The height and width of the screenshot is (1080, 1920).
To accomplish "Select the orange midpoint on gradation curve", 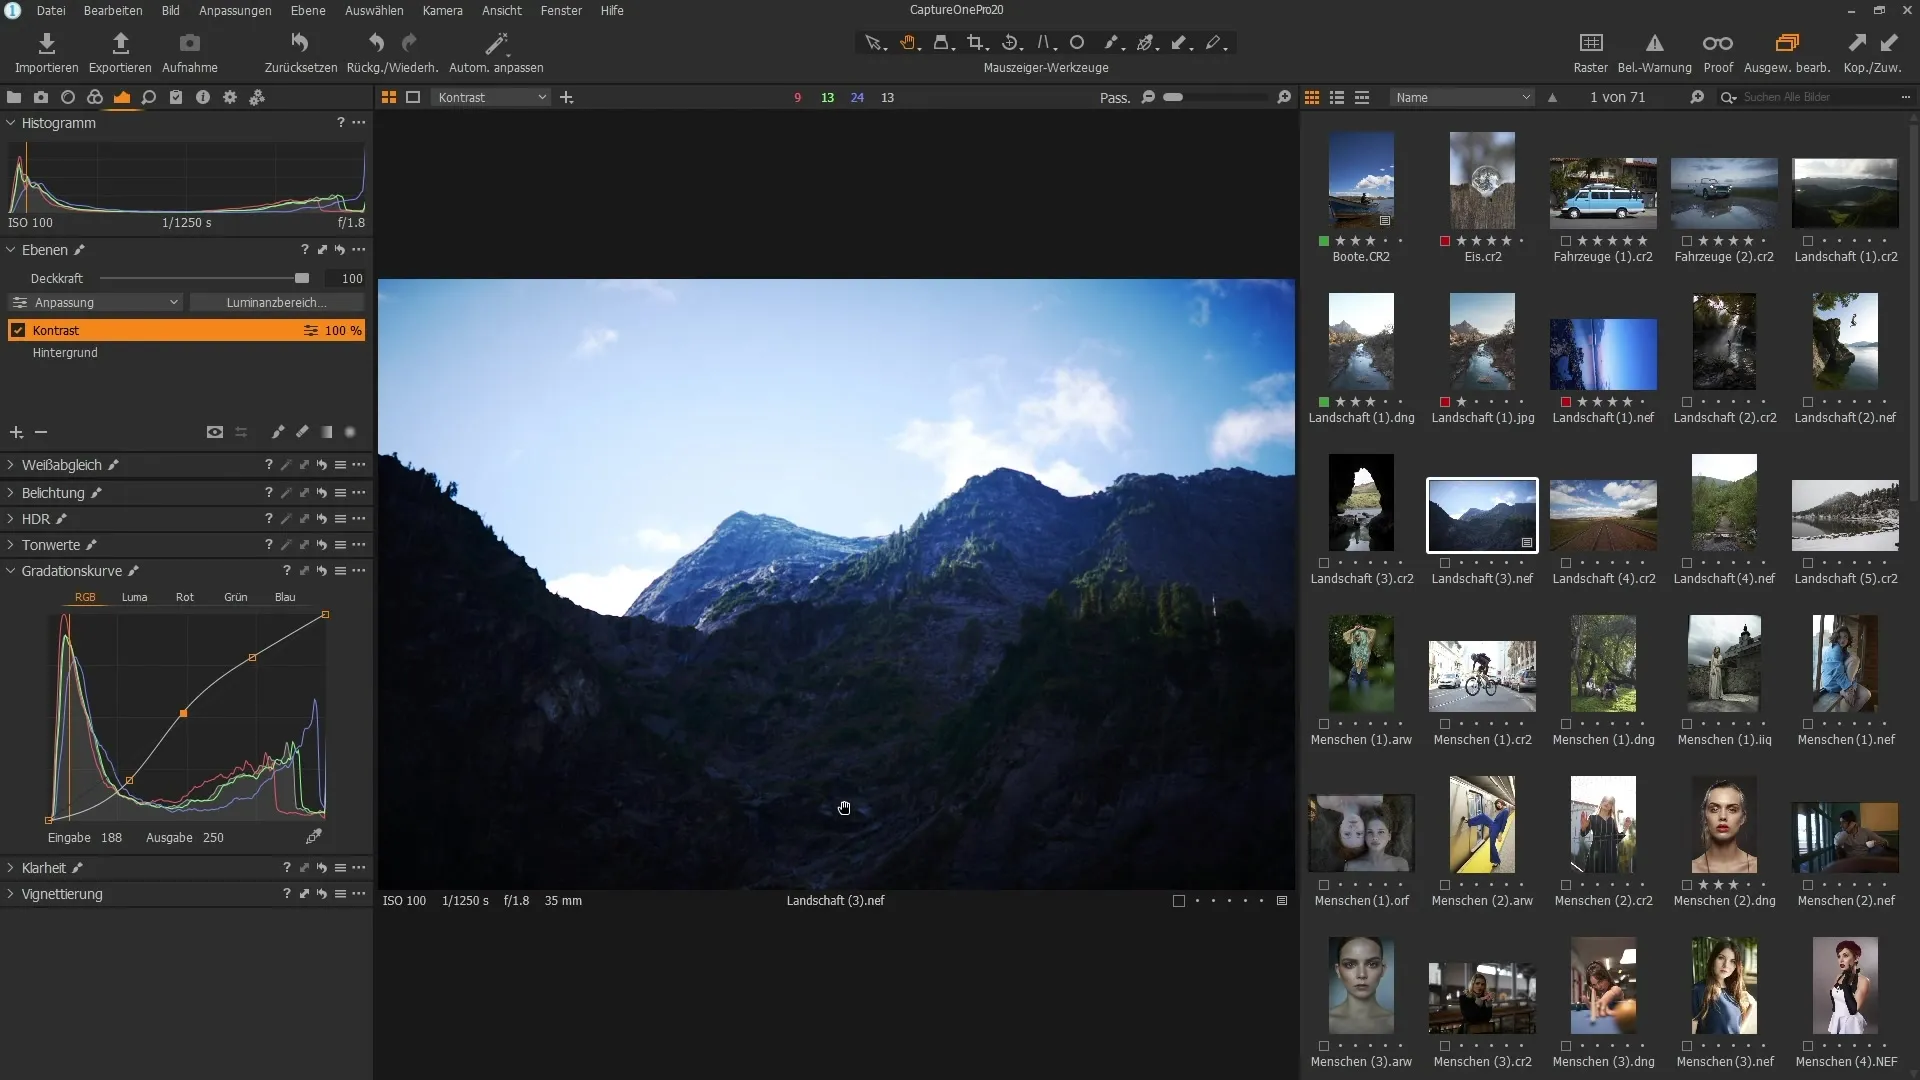I will click(183, 713).
